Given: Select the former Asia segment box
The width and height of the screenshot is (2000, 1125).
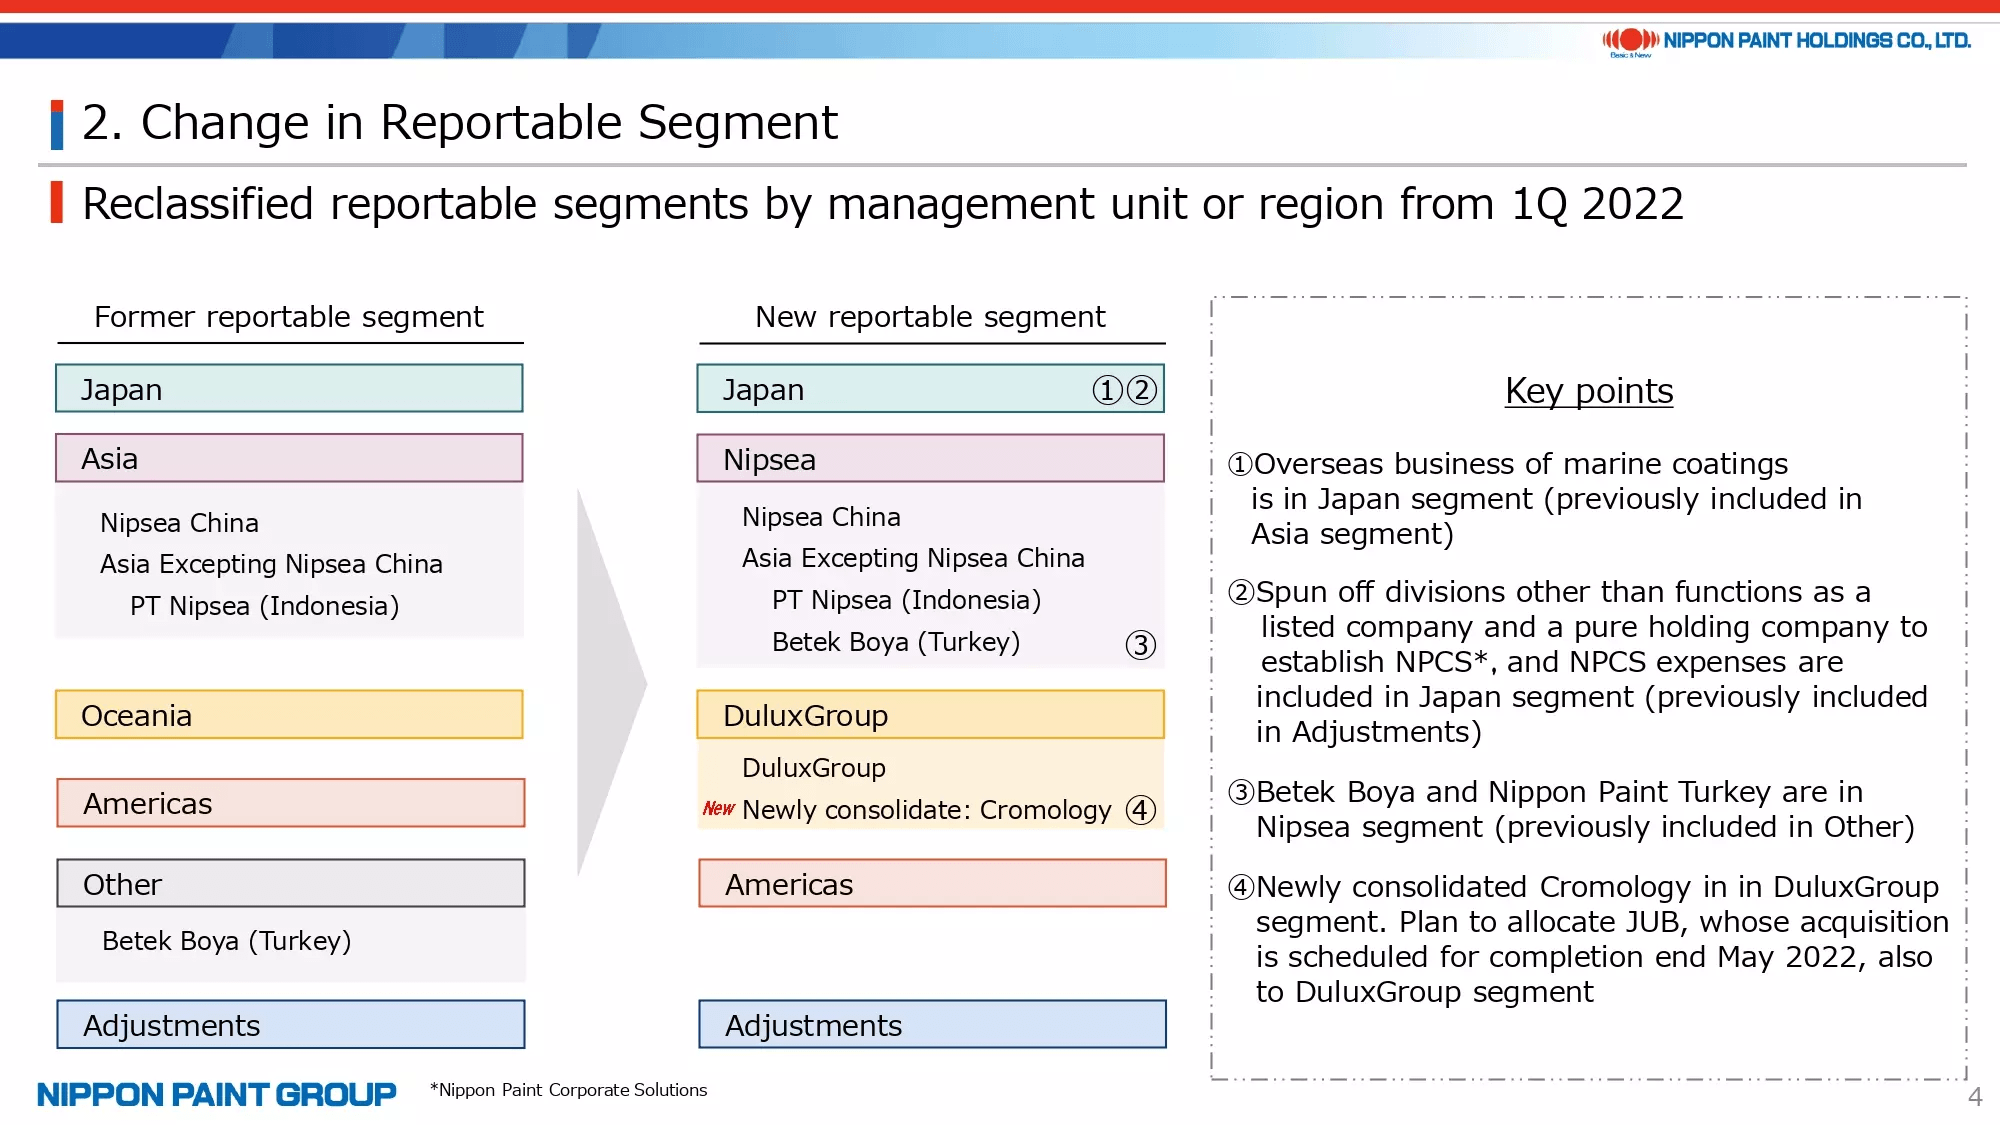Looking at the screenshot, I should (x=289, y=458).
